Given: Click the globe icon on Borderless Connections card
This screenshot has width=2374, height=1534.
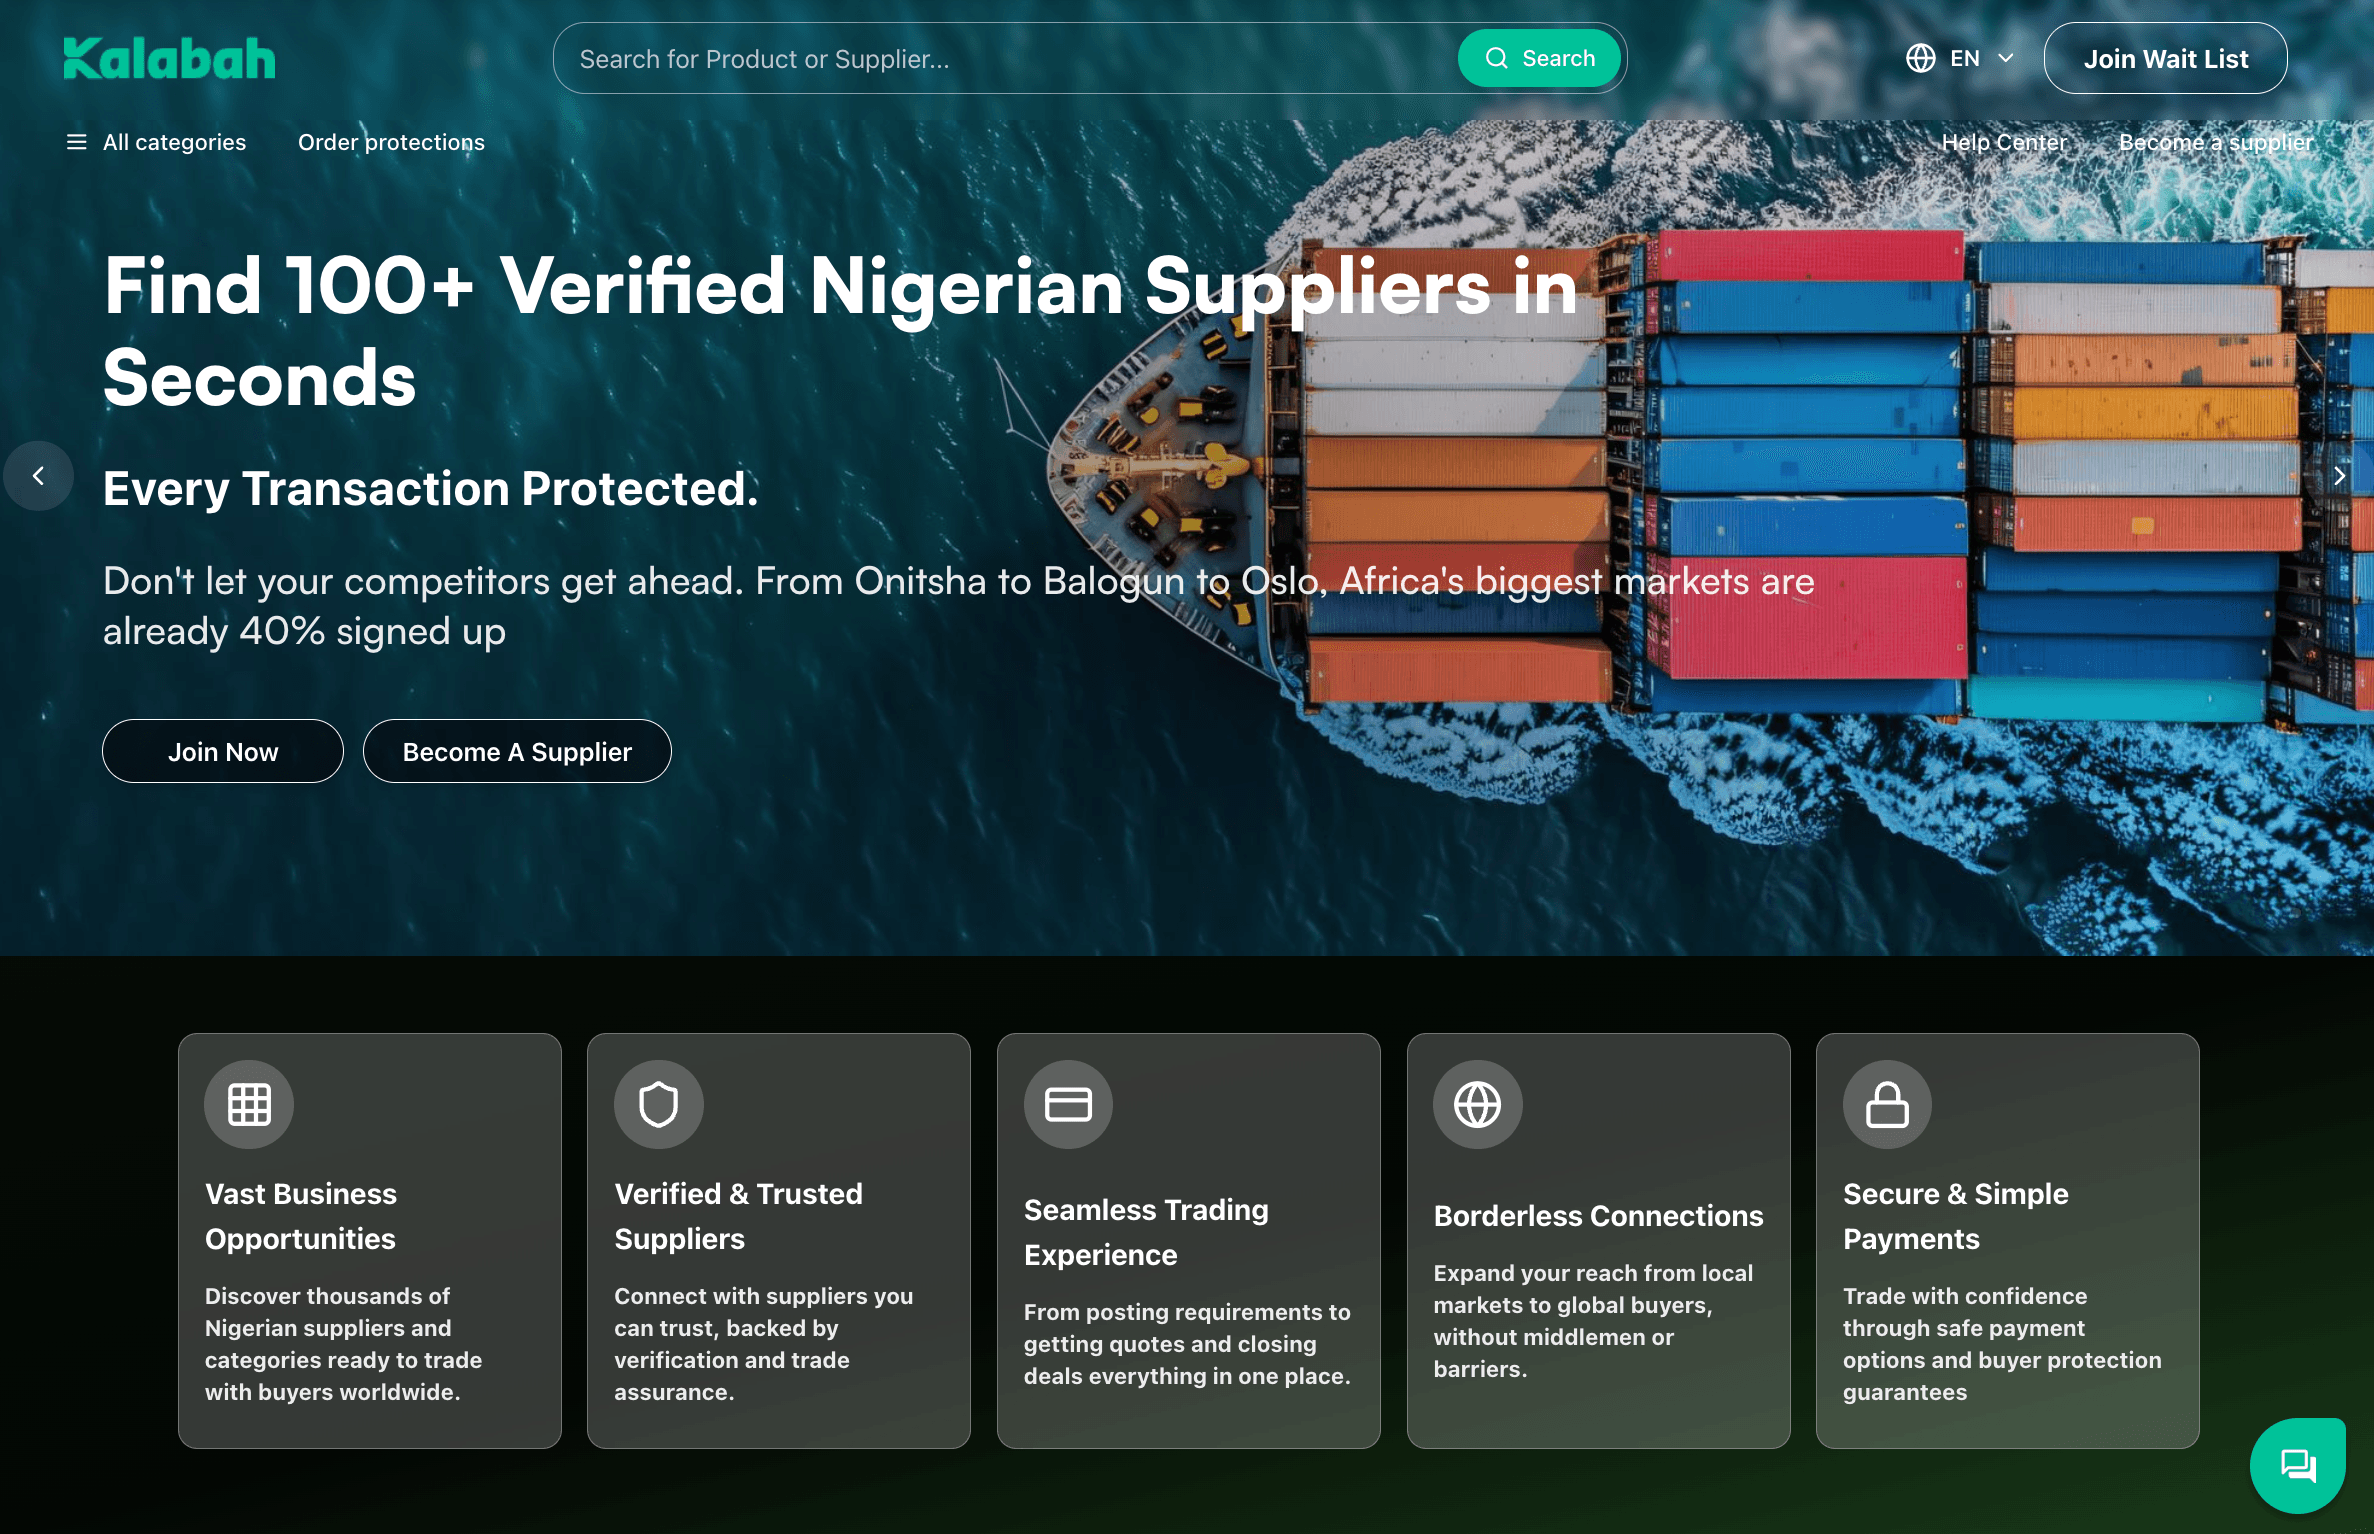Looking at the screenshot, I should pyautogui.click(x=1477, y=1104).
